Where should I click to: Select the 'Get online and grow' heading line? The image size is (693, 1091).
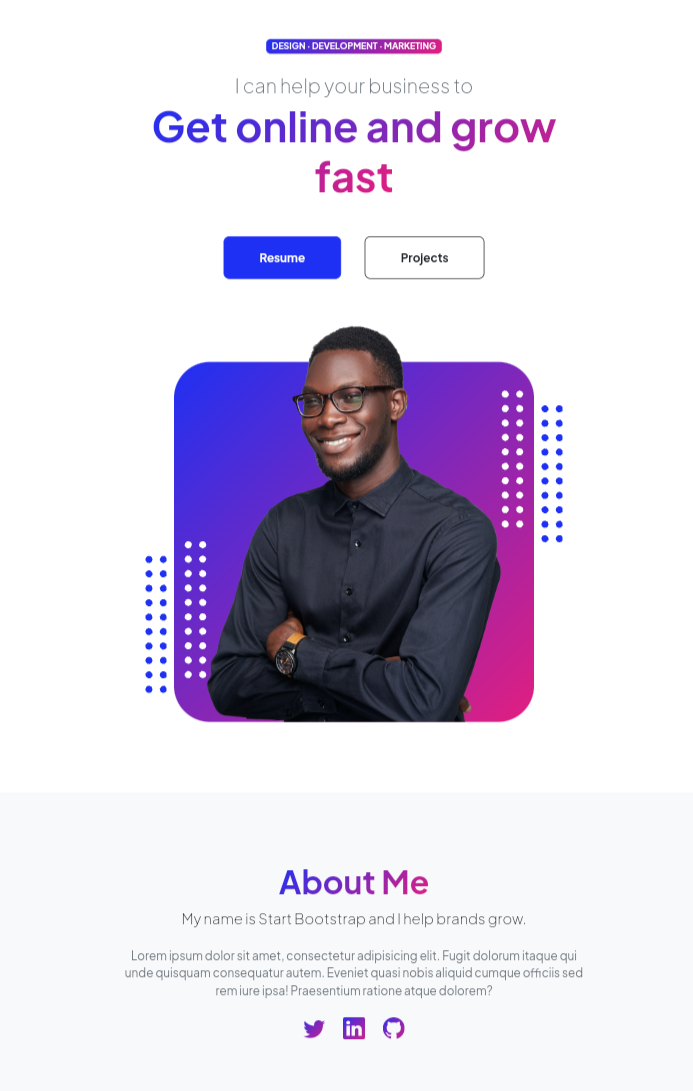click(353, 128)
